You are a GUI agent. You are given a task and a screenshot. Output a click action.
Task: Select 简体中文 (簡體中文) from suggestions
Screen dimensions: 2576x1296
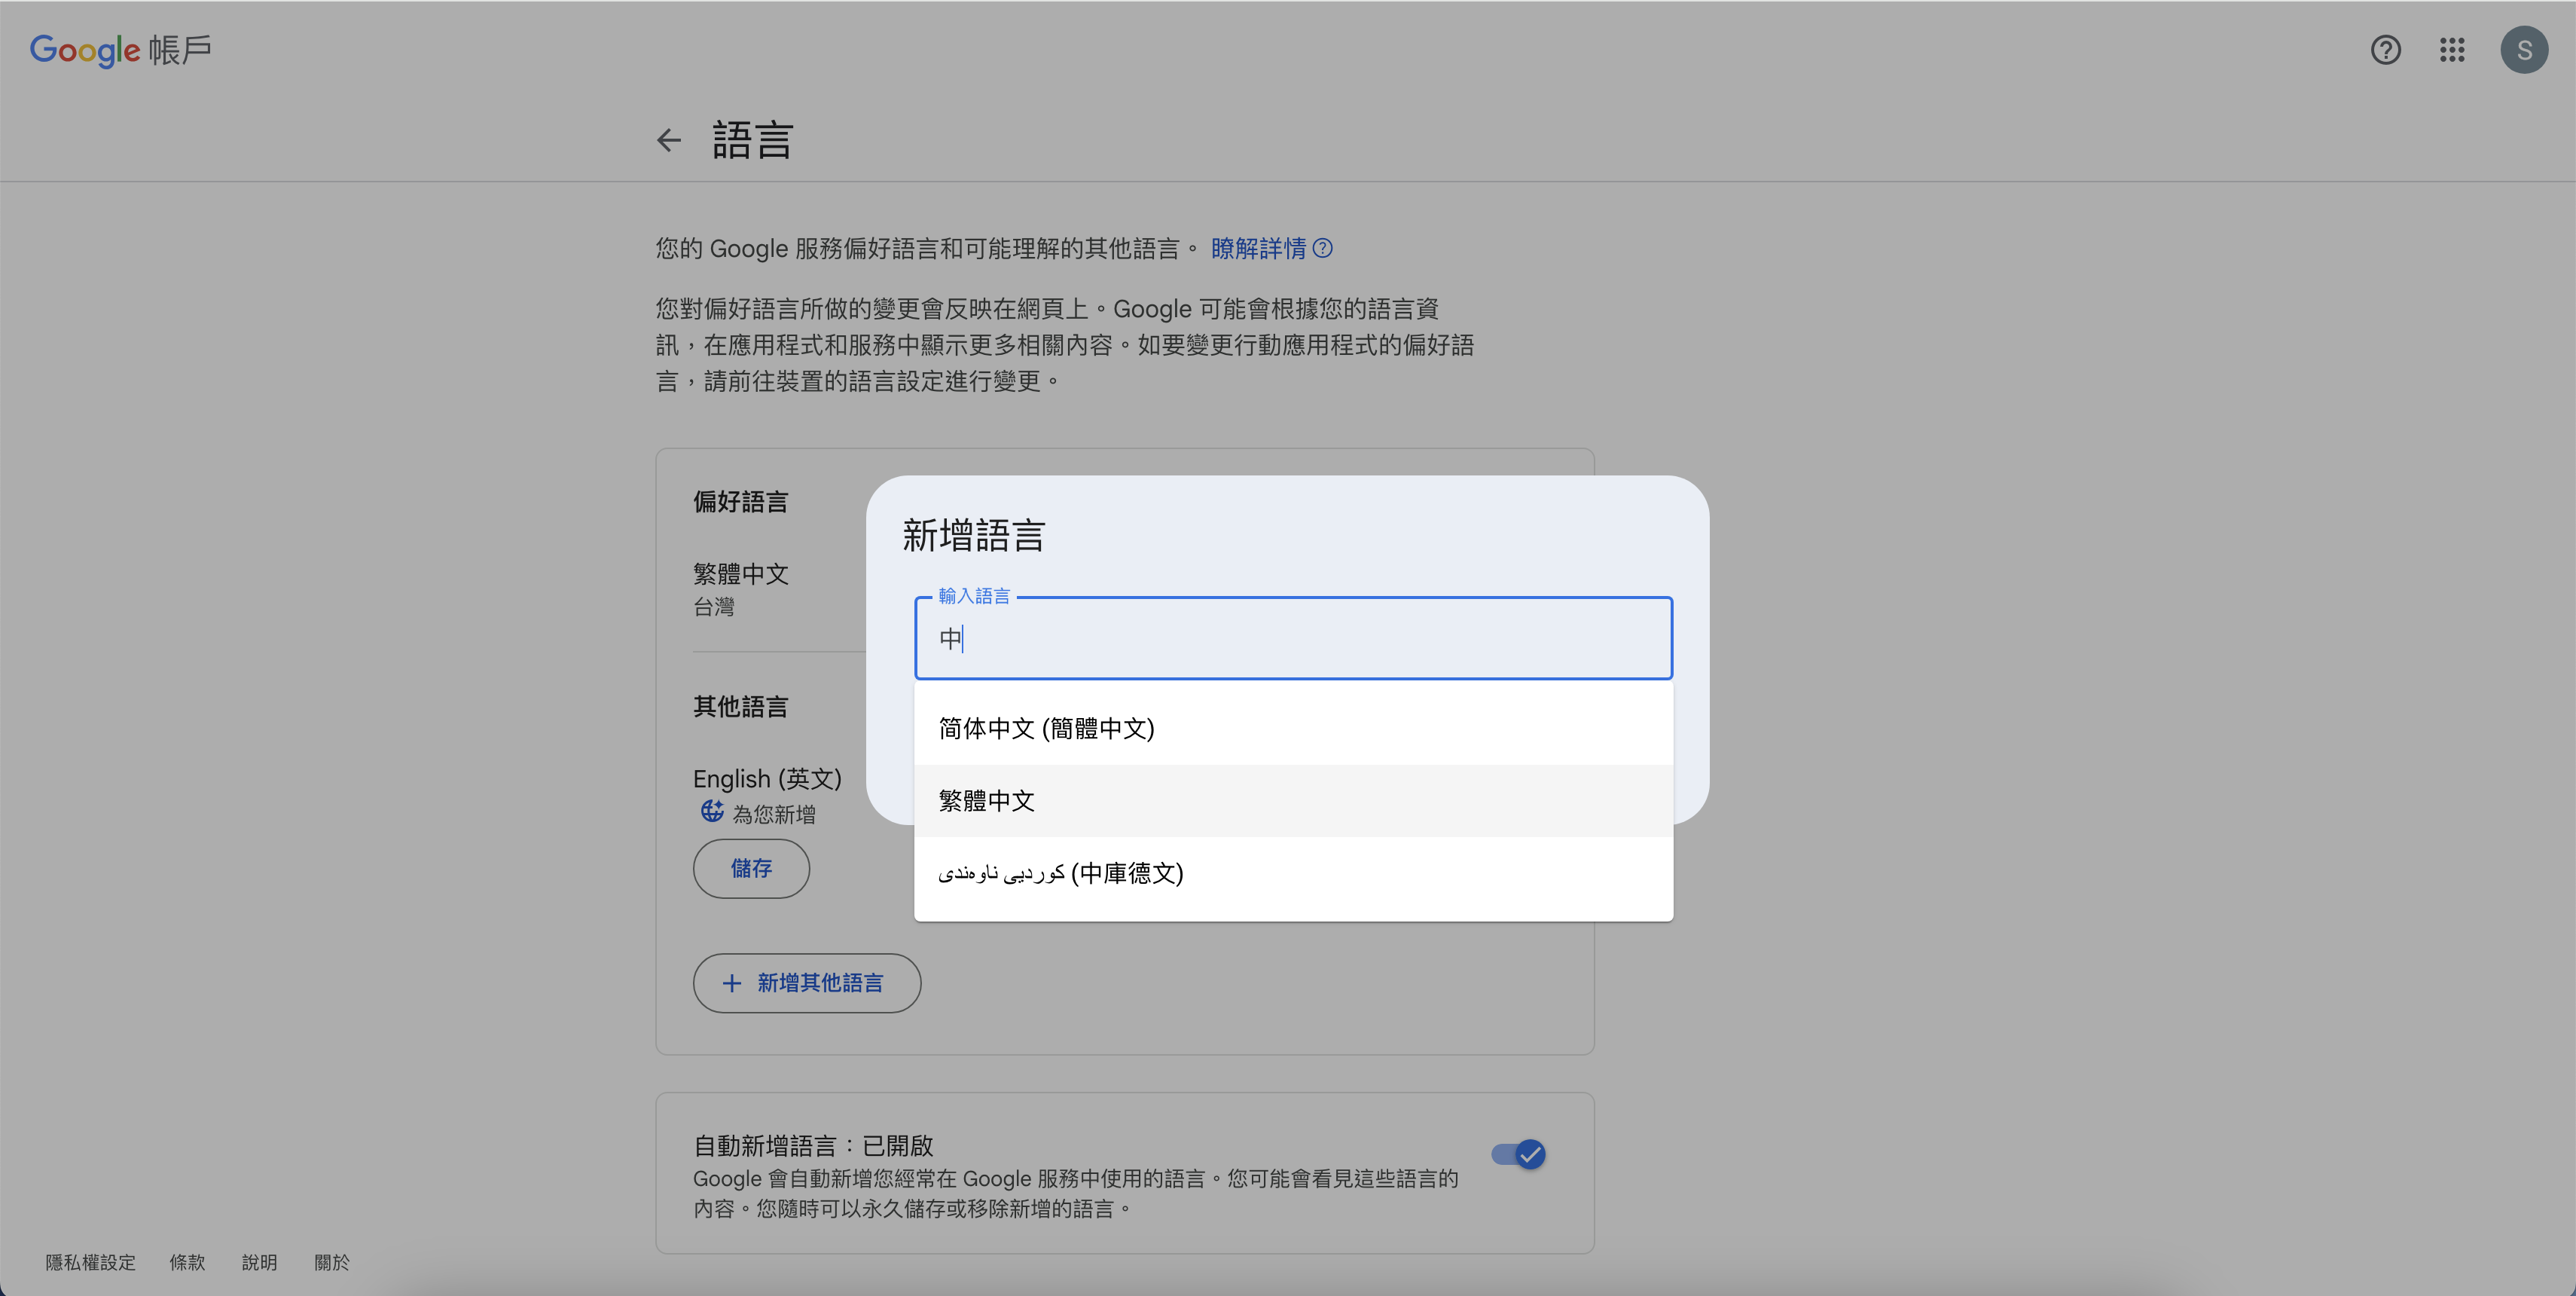pos(1046,728)
